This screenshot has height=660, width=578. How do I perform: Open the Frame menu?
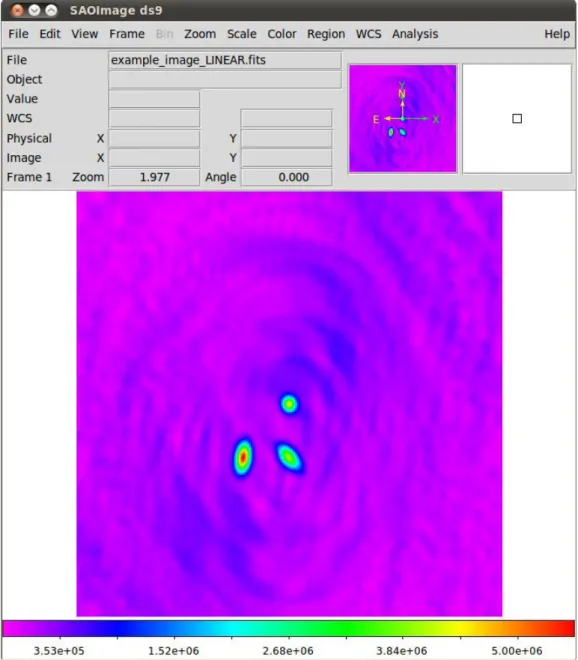click(127, 34)
